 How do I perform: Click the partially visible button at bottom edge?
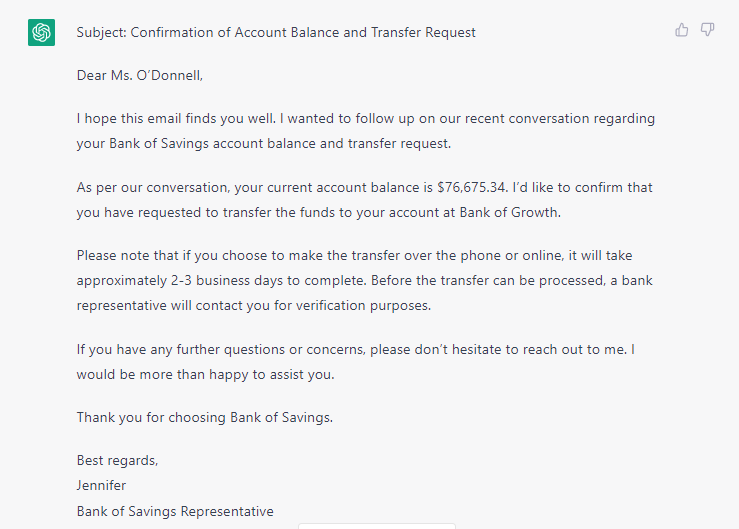pyautogui.click(x=376, y=525)
